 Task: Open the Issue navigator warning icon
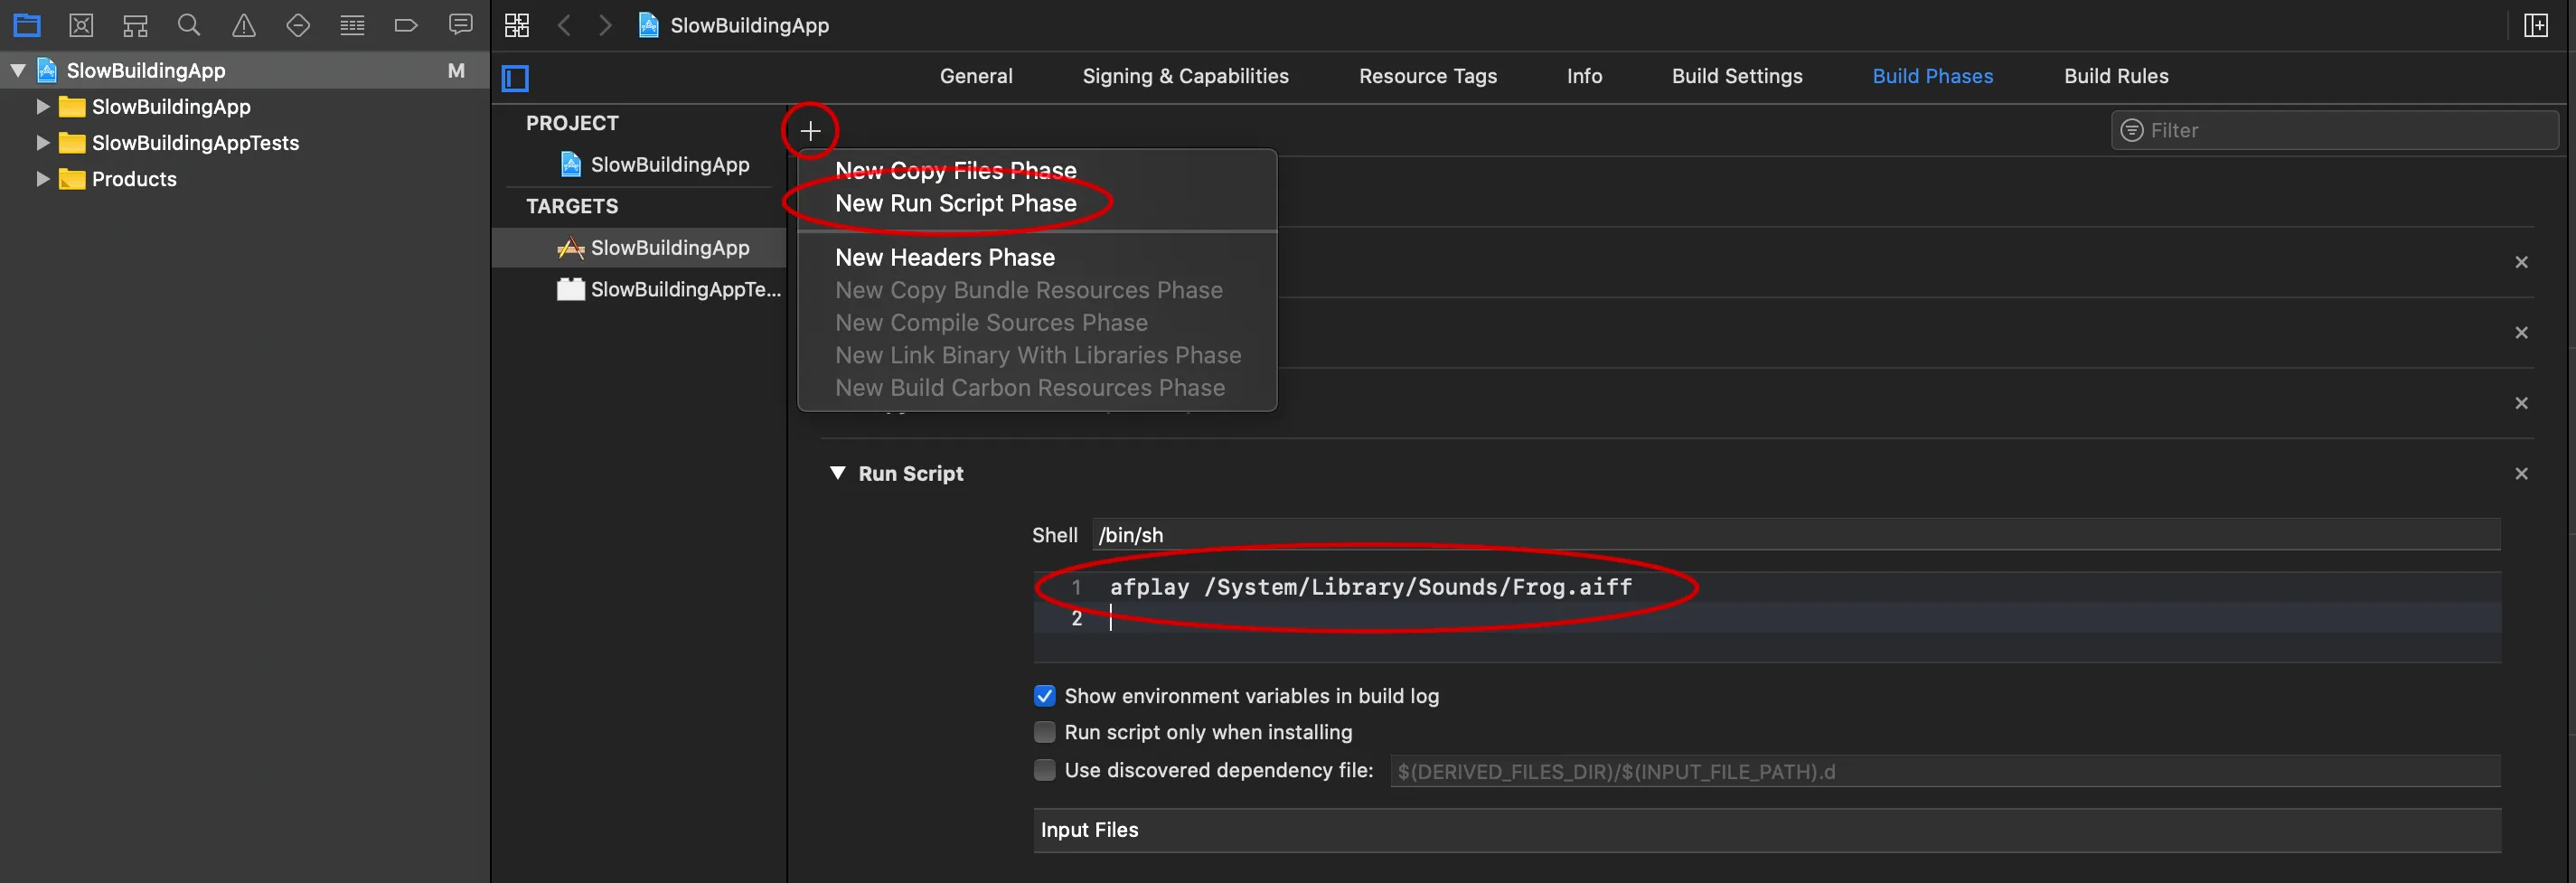(x=243, y=25)
